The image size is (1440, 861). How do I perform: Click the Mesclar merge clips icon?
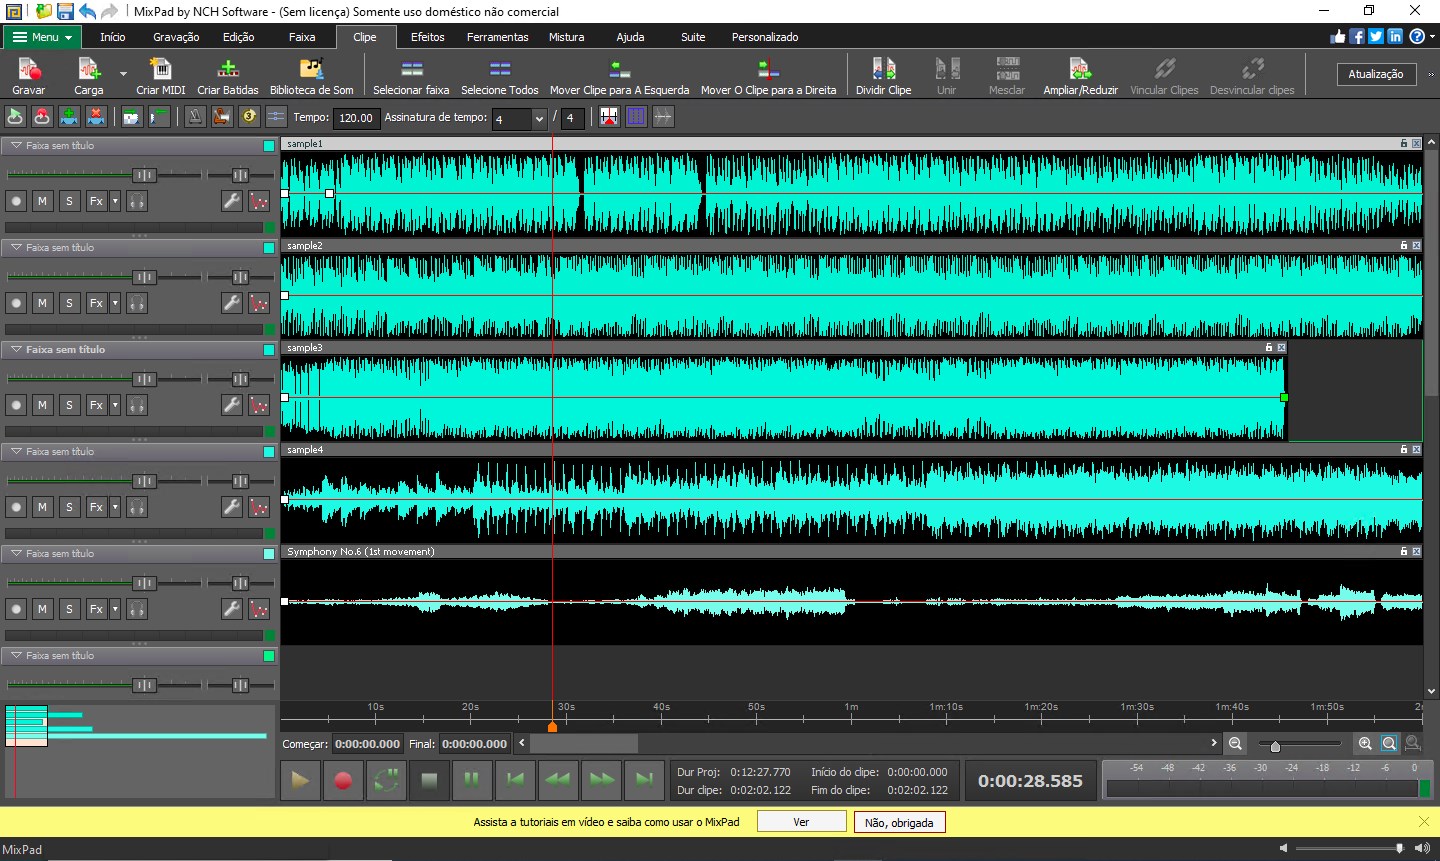tap(1006, 75)
